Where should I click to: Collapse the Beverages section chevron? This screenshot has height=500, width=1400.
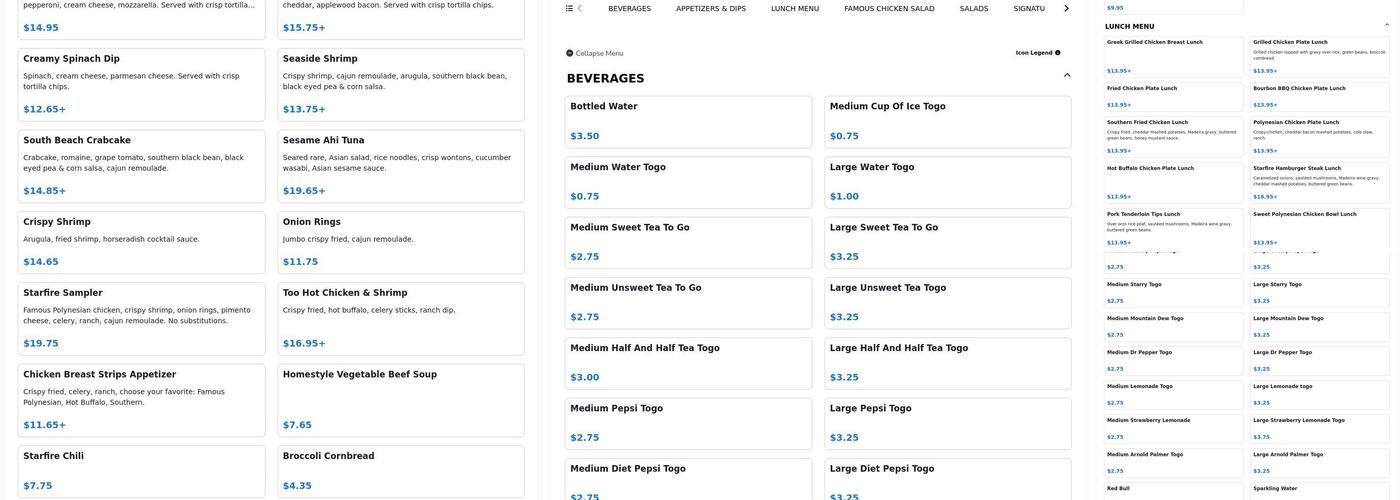1067,76
